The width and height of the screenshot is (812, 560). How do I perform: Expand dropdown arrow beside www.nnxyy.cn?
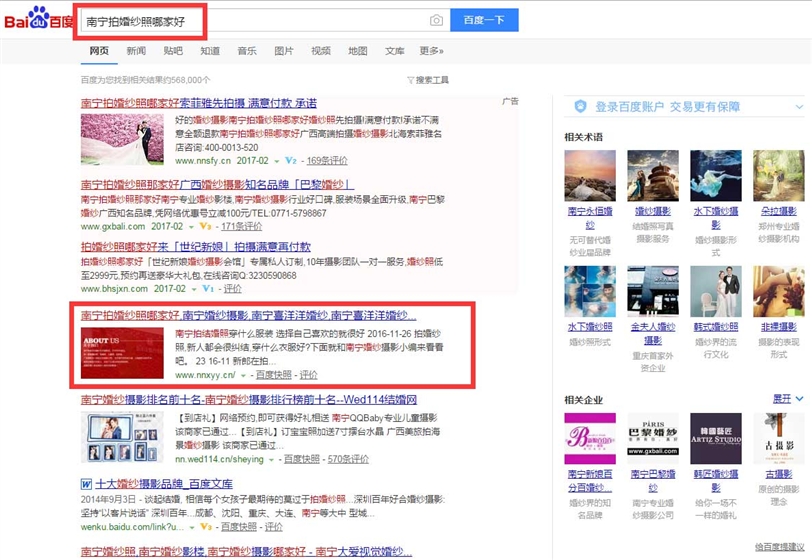(243, 376)
